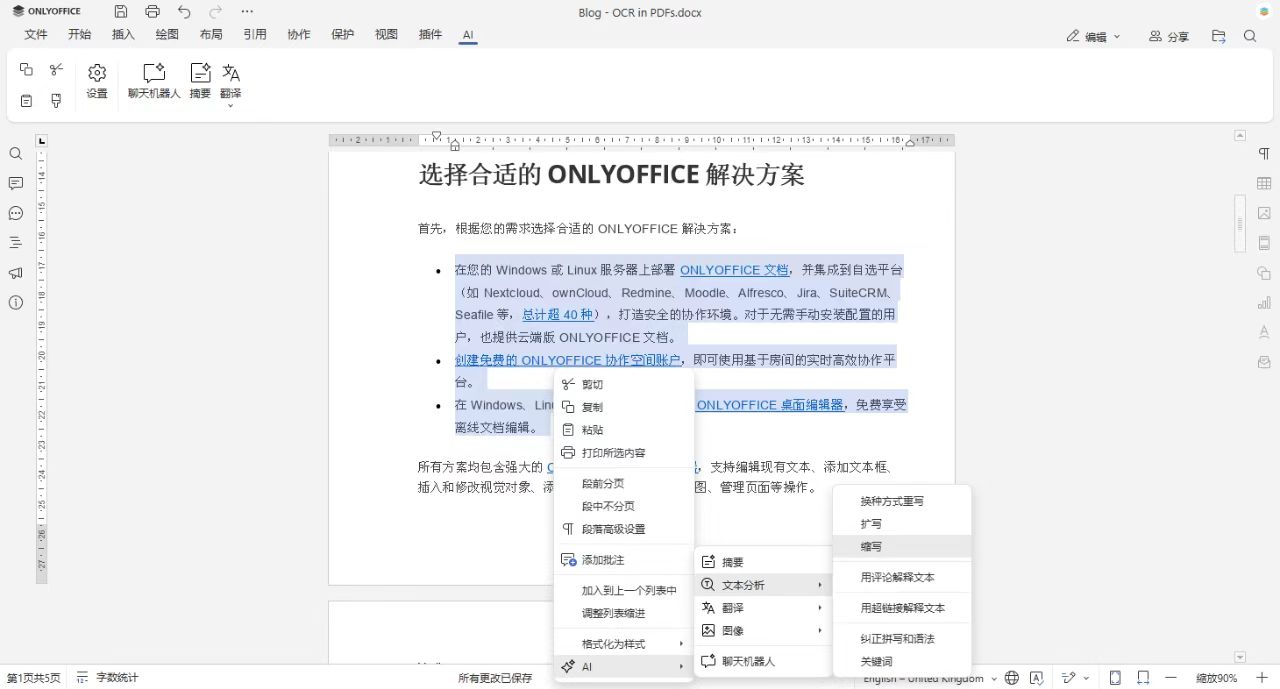This screenshot has height=689, width=1280.
Task: Open the chart settings icon on the right sidebar
Action: (1263, 302)
